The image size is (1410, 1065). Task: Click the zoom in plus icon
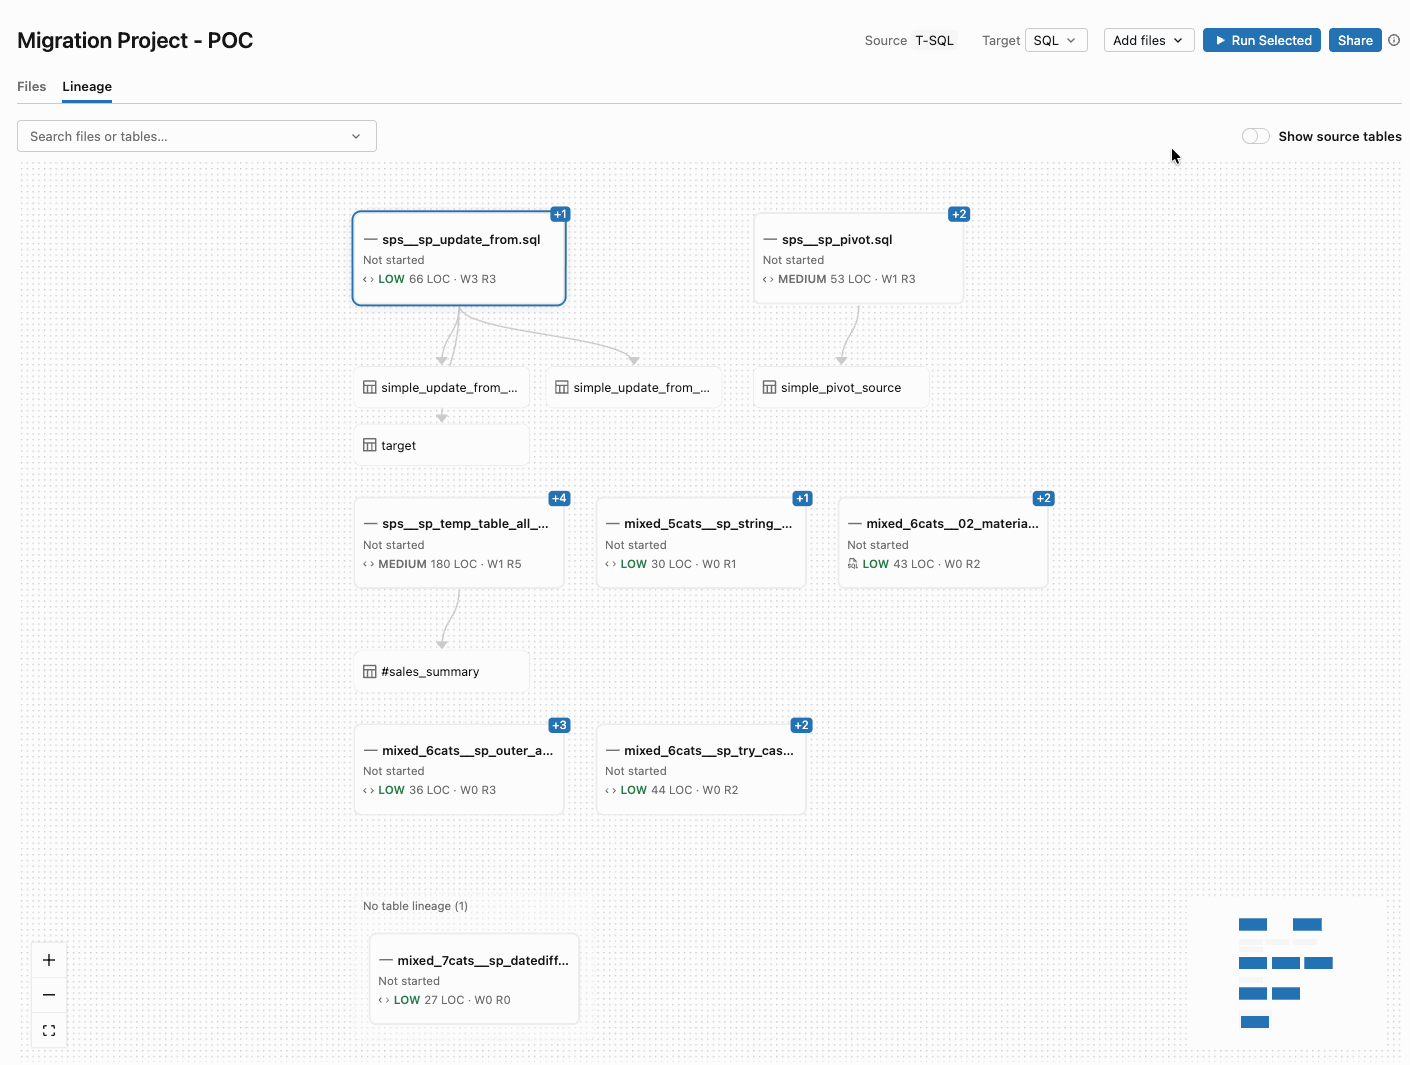click(x=49, y=960)
